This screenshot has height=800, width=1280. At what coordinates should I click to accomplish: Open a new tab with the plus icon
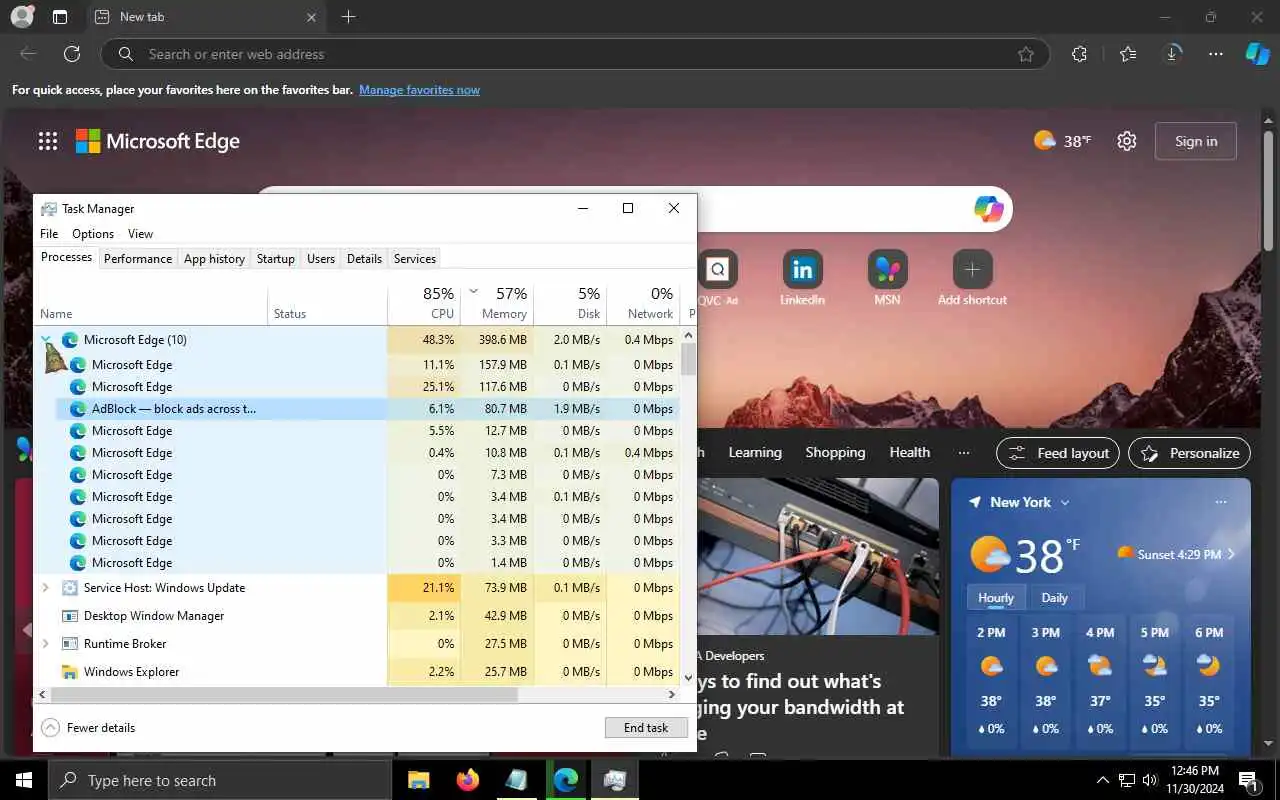click(348, 17)
